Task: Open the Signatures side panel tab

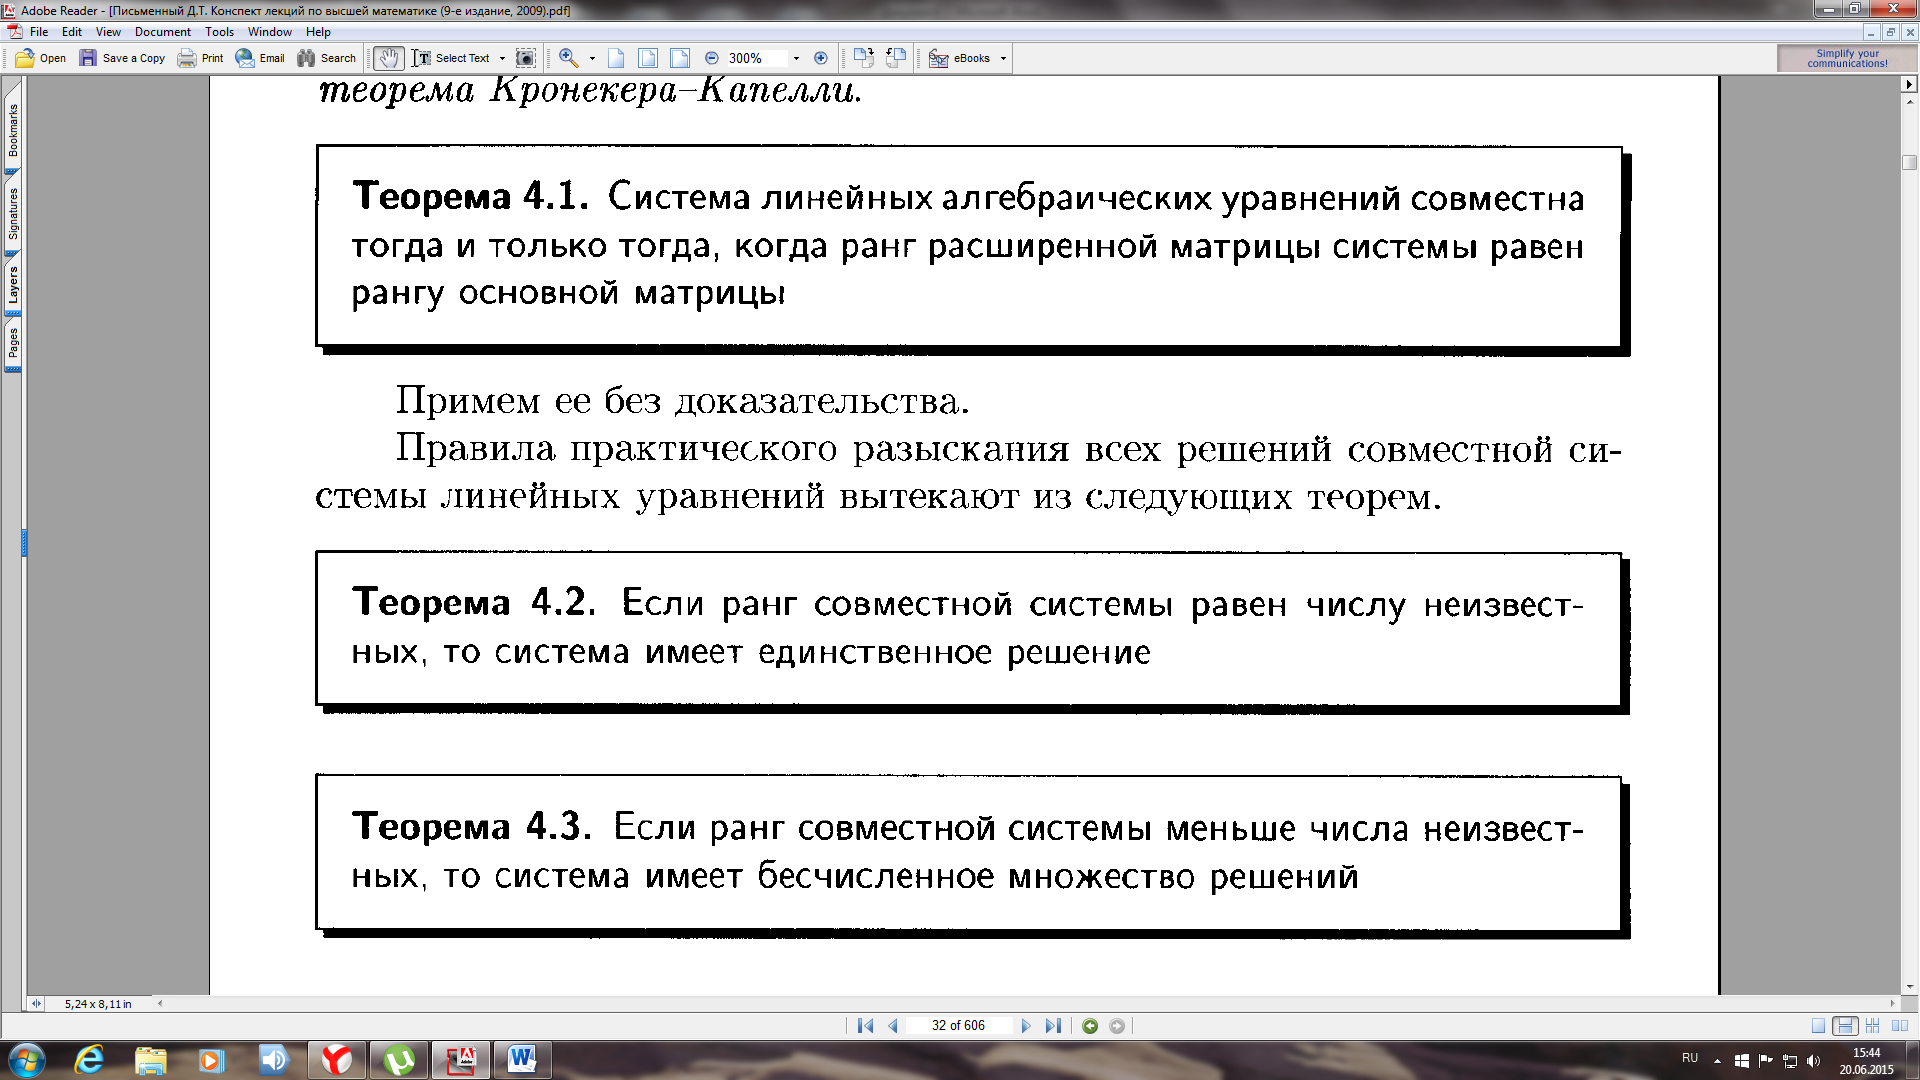Action: (13, 214)
